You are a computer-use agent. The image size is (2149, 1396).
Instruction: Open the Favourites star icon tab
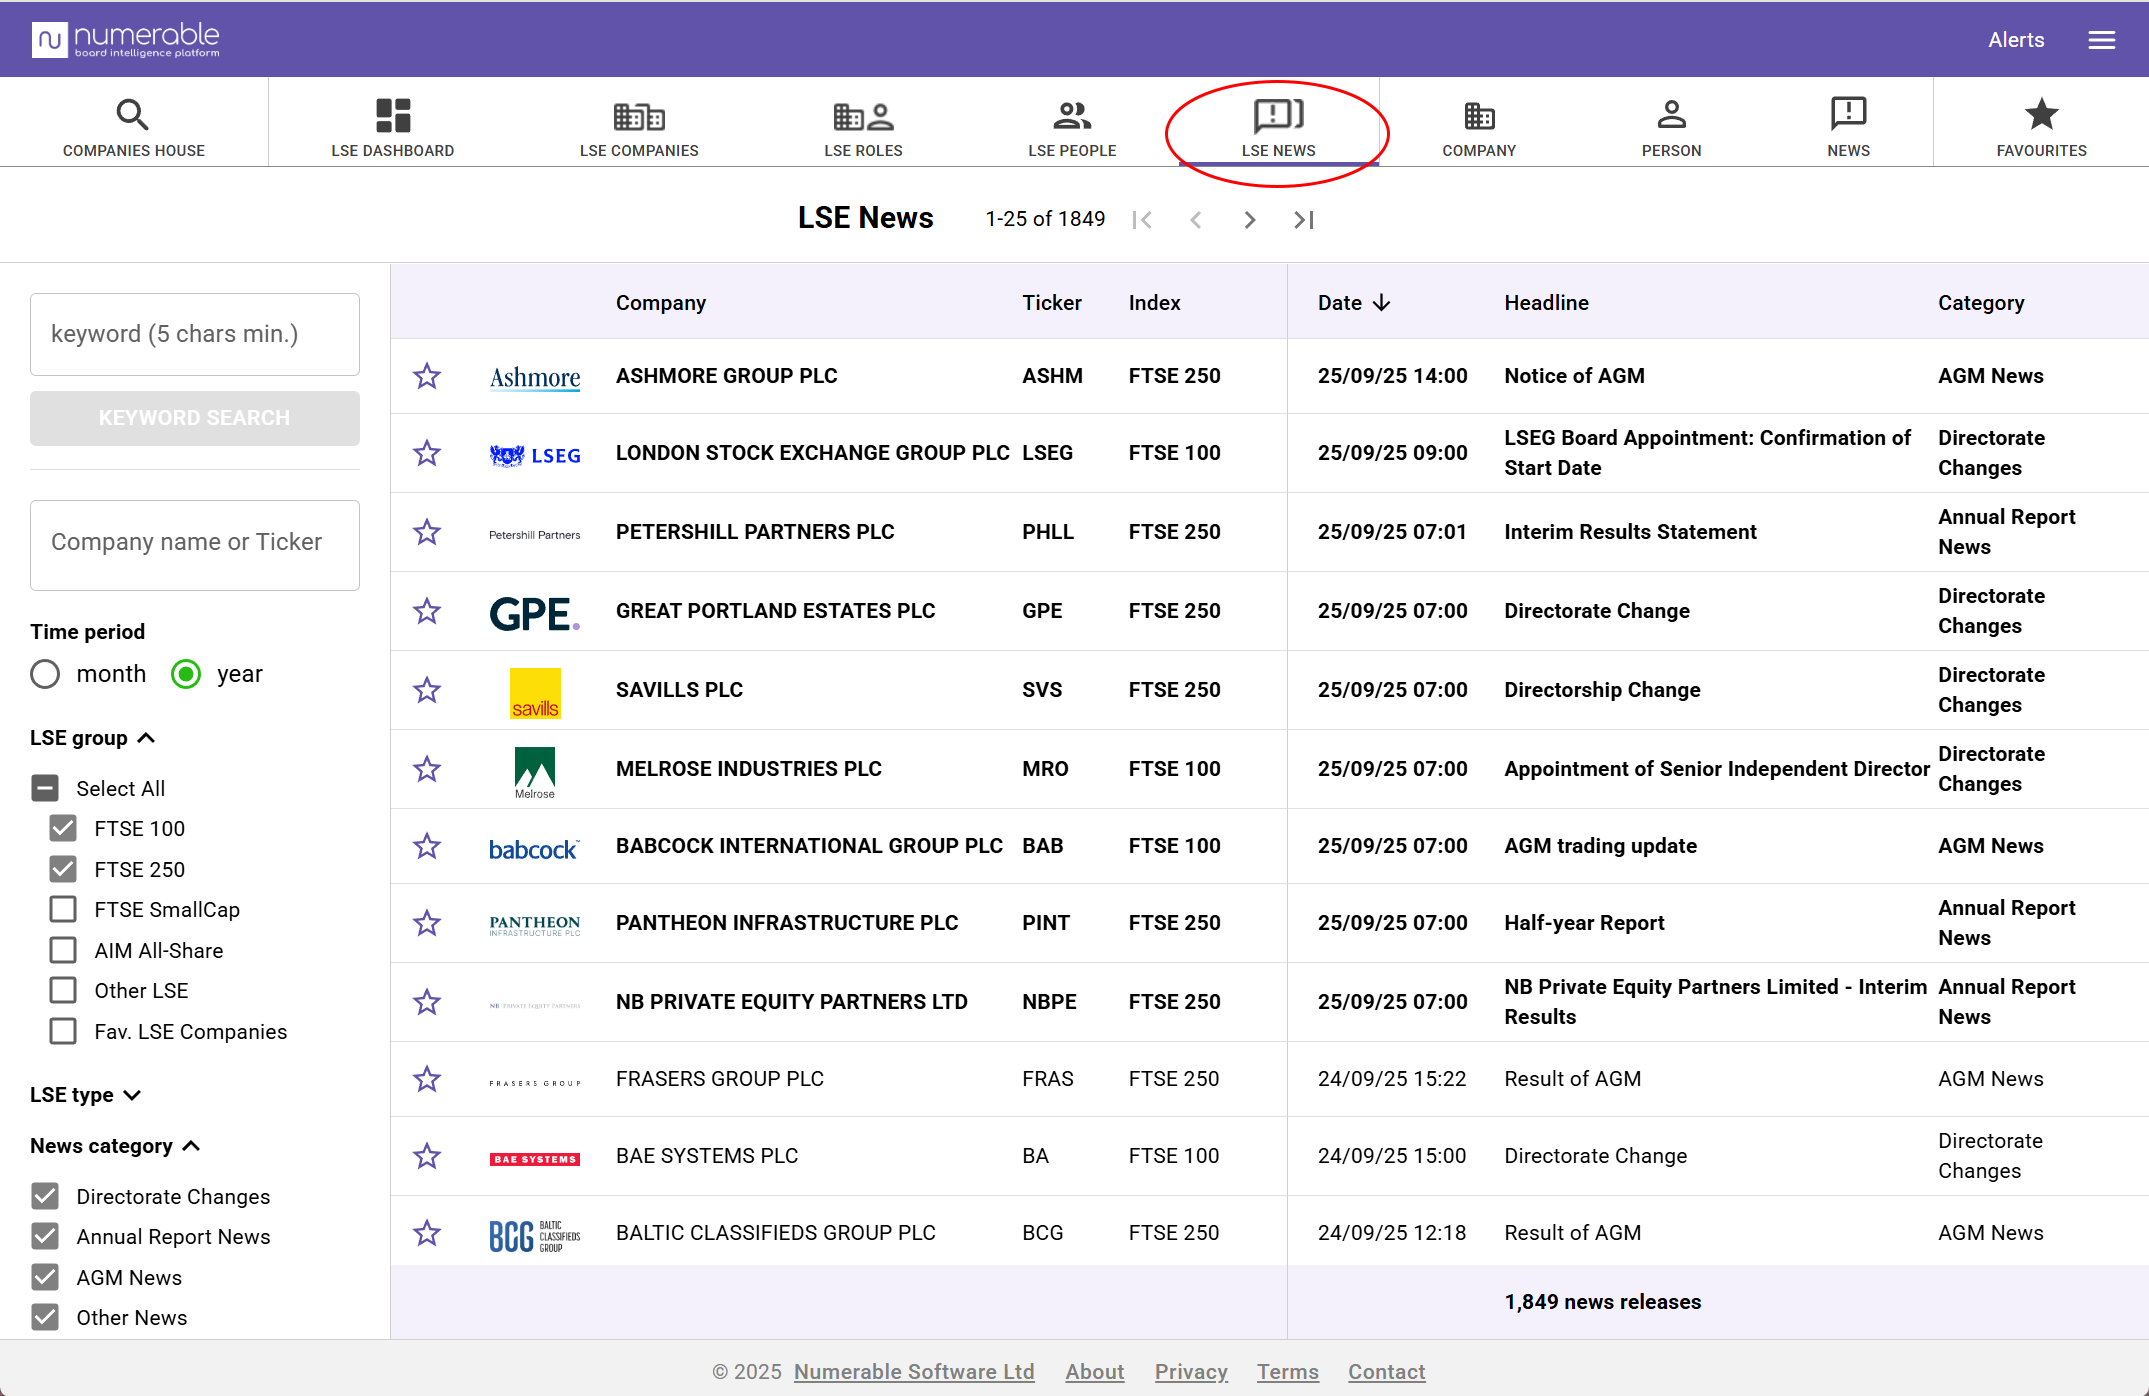click(x=2041, y=115)
